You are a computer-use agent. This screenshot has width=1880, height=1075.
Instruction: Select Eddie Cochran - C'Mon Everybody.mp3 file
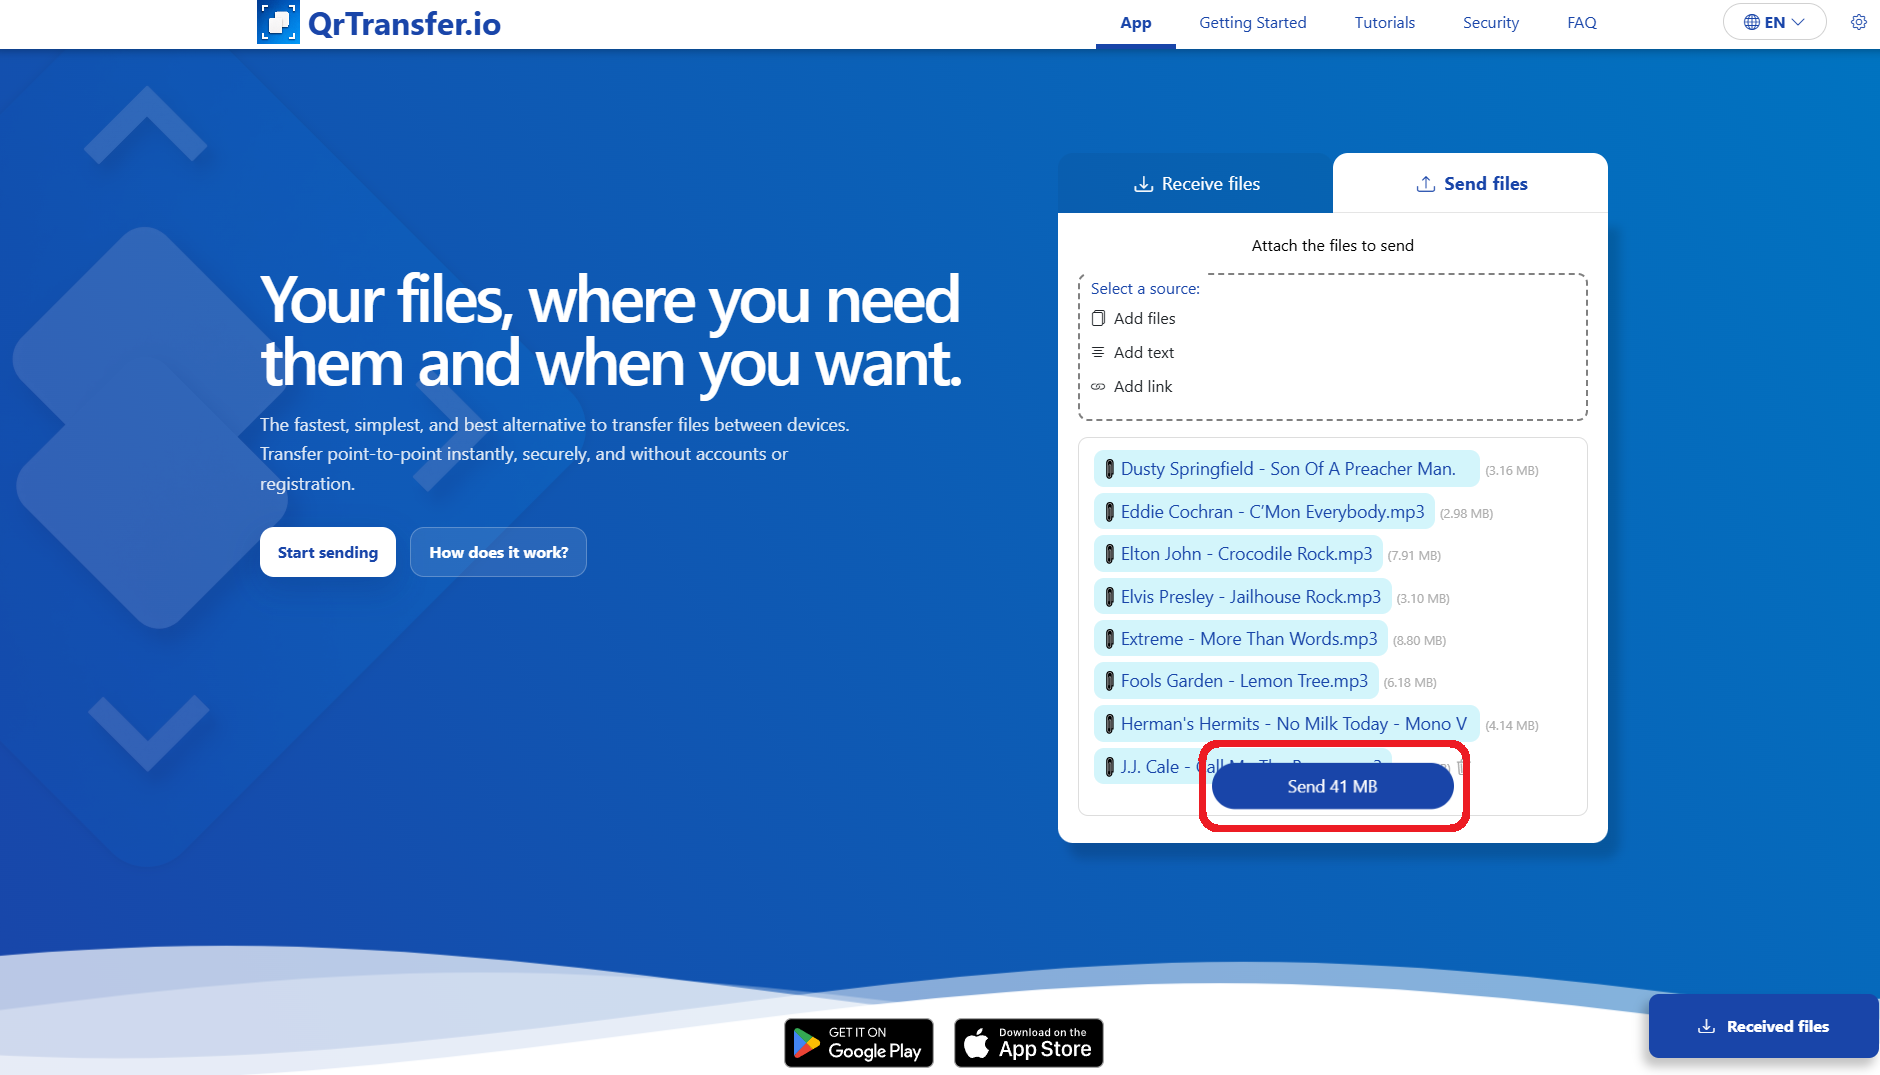[x=1264, y=512]
